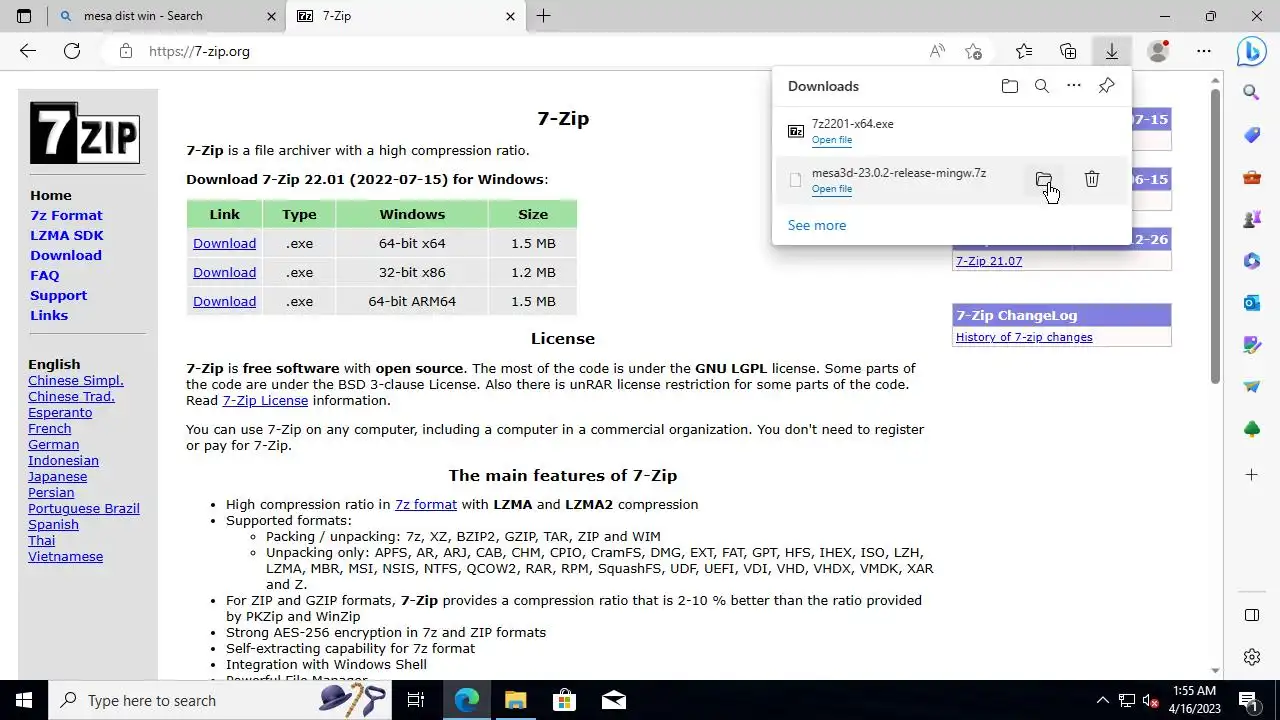View site information lock icon

[x=126, y=51]
